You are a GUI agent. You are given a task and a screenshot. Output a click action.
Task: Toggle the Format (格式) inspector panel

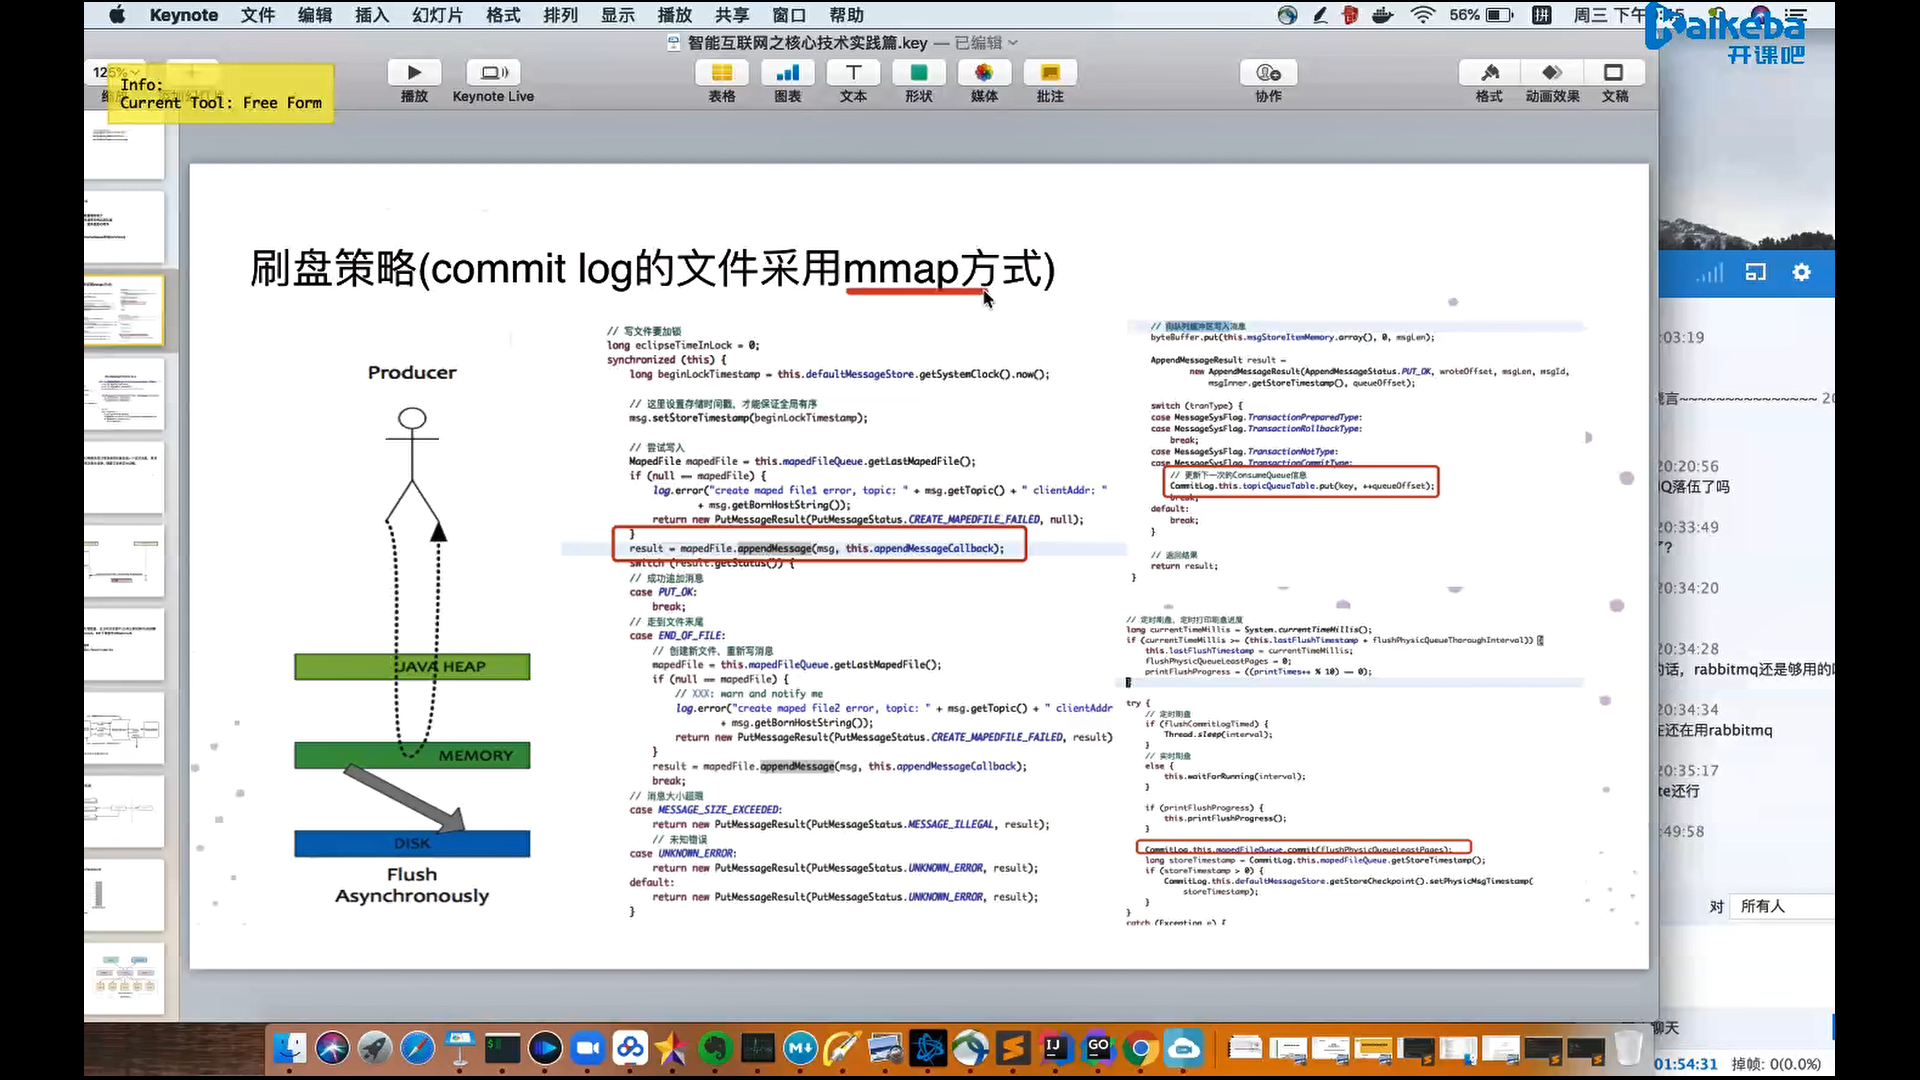[x=1489, y=73]
